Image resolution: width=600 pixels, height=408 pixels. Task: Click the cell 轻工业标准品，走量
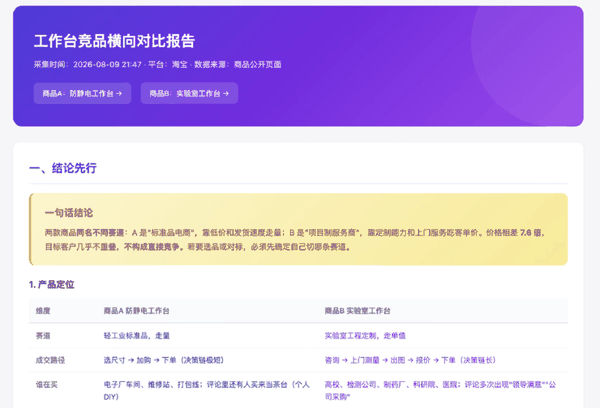point(137,336)
